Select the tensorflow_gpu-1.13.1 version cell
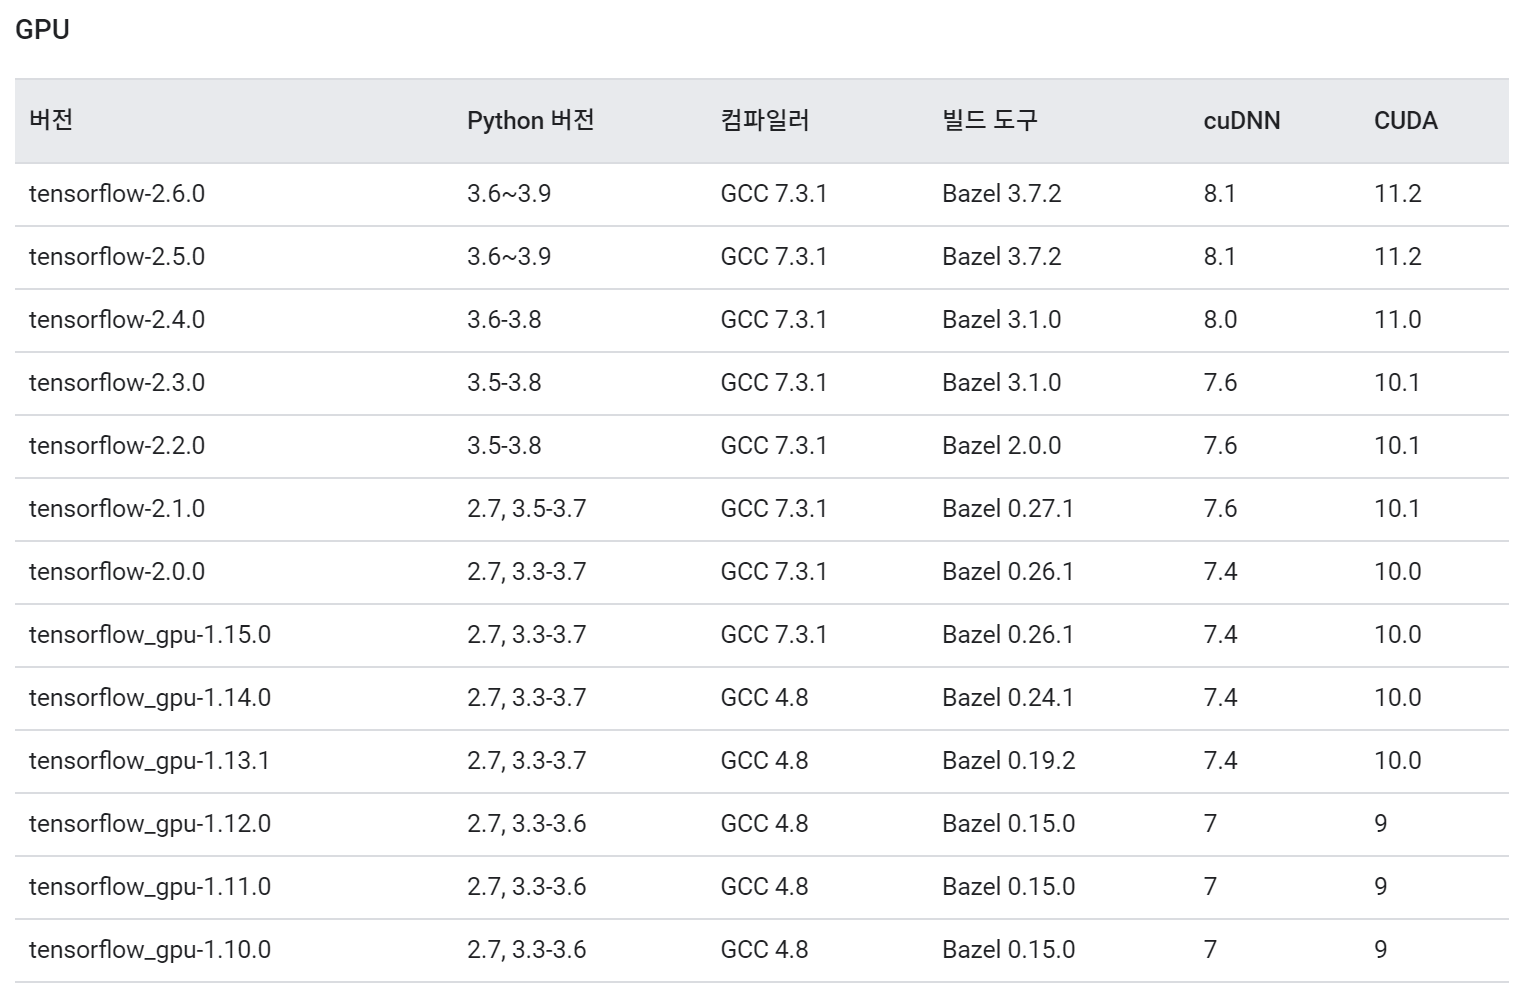Viewport: 1526px width, 986px height. click(x=150, y=761)
